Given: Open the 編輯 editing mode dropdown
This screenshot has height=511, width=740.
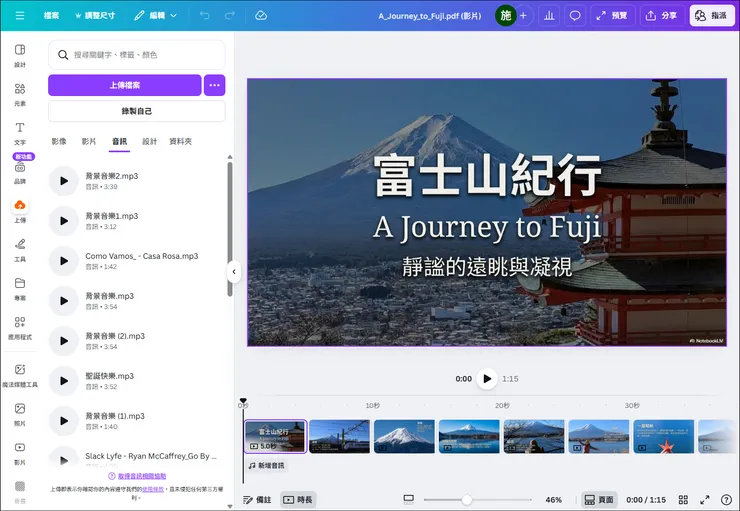Looking at the screenshot, I should point(155,16).
